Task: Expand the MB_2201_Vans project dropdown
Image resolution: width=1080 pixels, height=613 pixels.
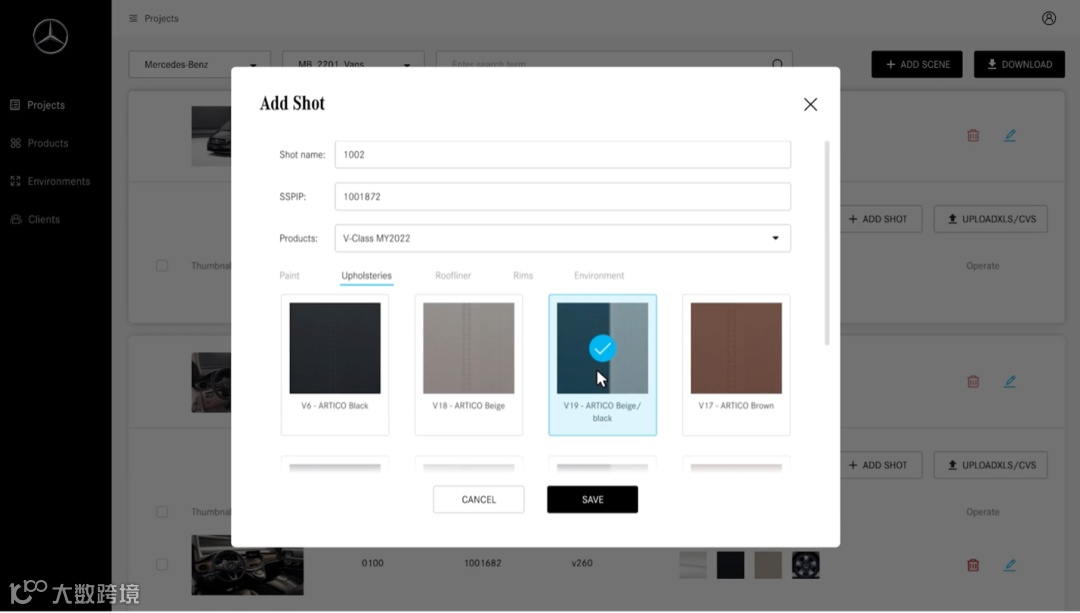Action: pos(353,64)
